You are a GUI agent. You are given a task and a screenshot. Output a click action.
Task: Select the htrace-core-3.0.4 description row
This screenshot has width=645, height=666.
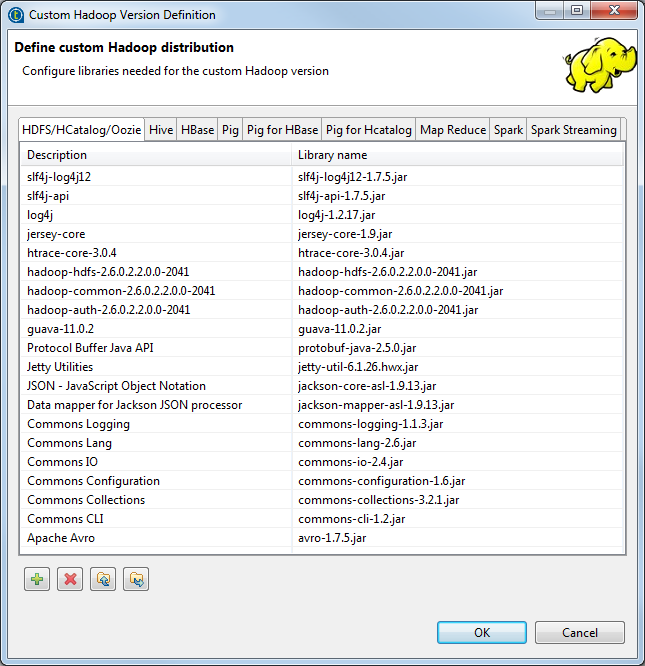click(x=72, y=253)
